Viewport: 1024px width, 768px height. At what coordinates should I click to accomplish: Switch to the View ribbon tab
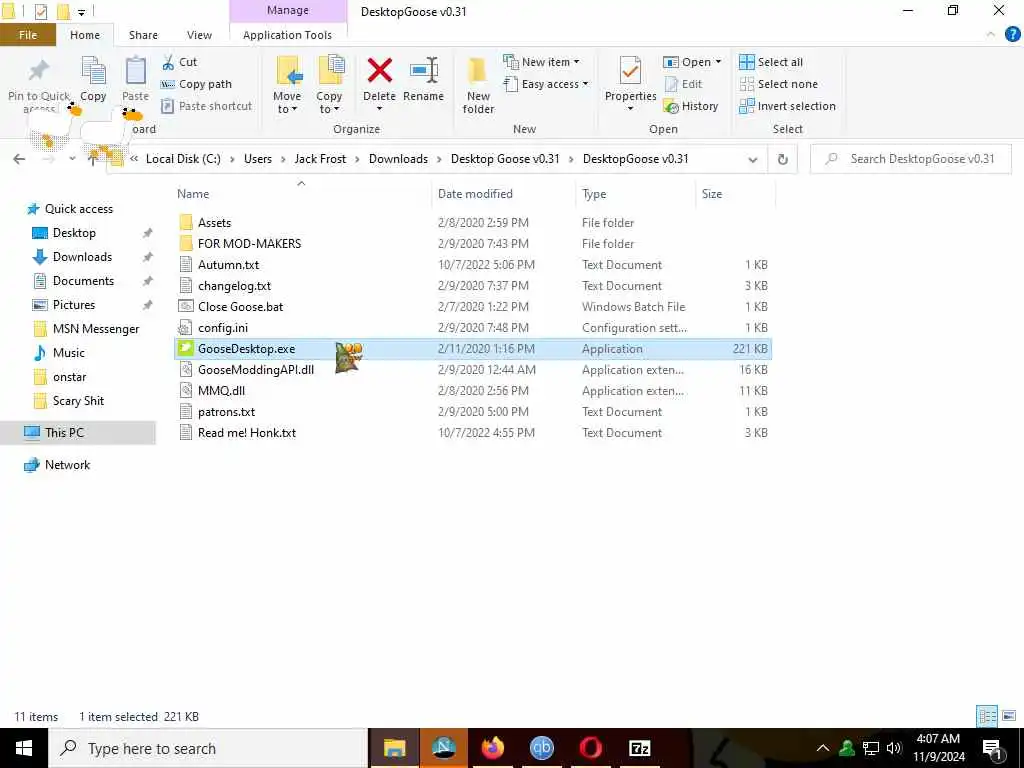(x=199, y=35)
